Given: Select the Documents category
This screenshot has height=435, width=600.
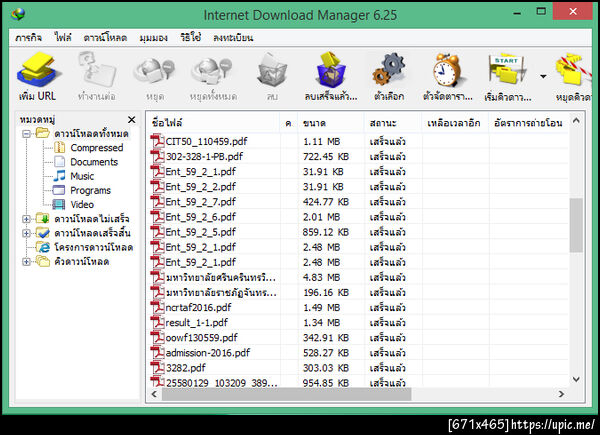Looking at the screenshot, I should [x=94, y=162].
